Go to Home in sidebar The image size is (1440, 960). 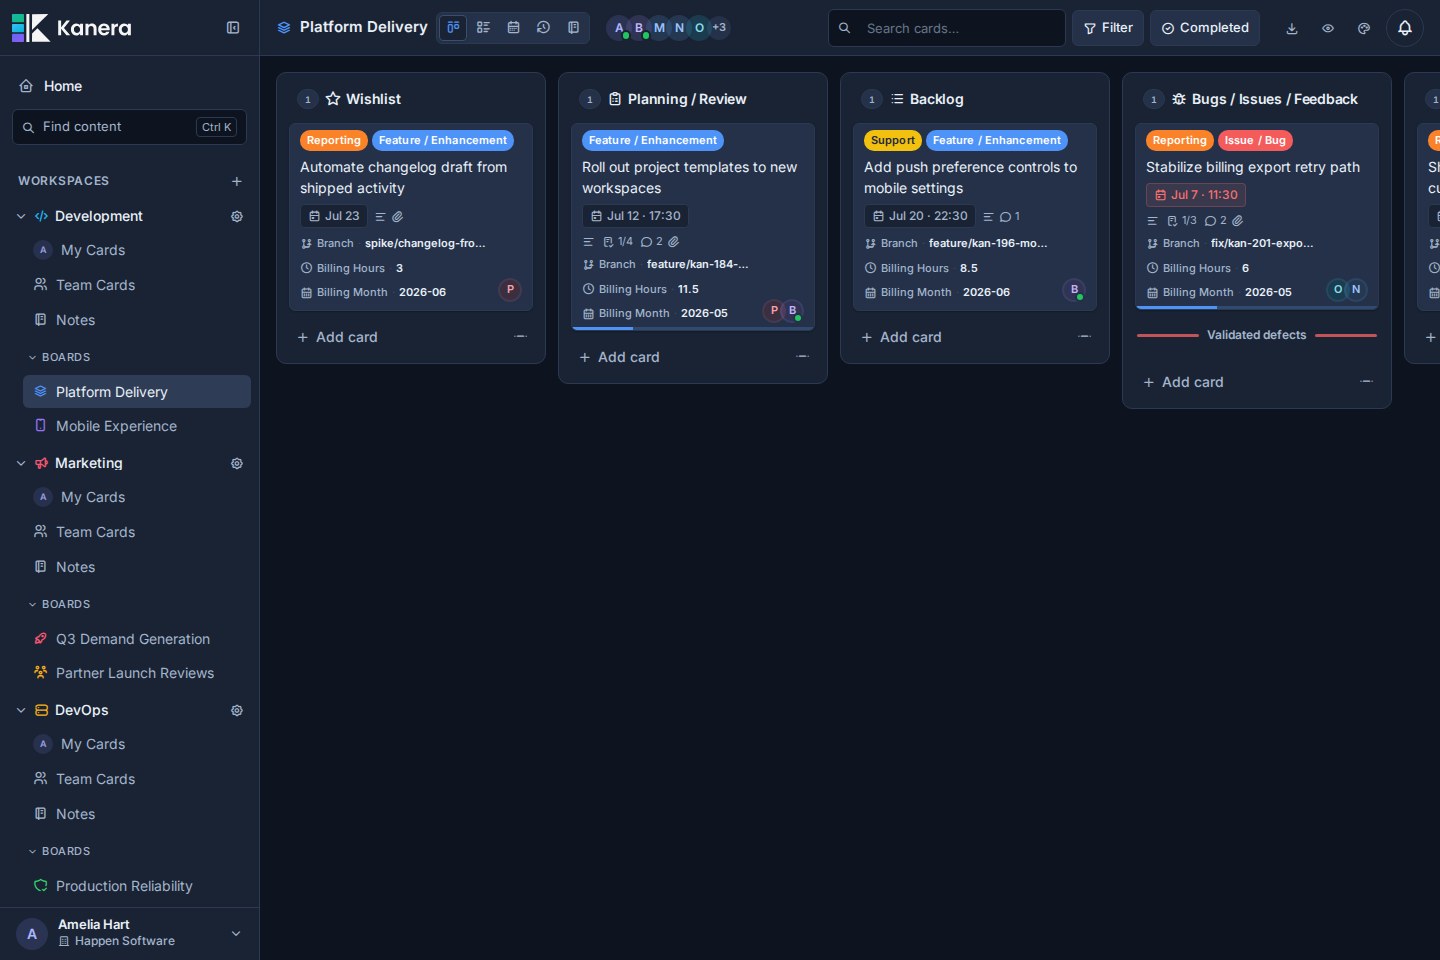pos(63,86)
